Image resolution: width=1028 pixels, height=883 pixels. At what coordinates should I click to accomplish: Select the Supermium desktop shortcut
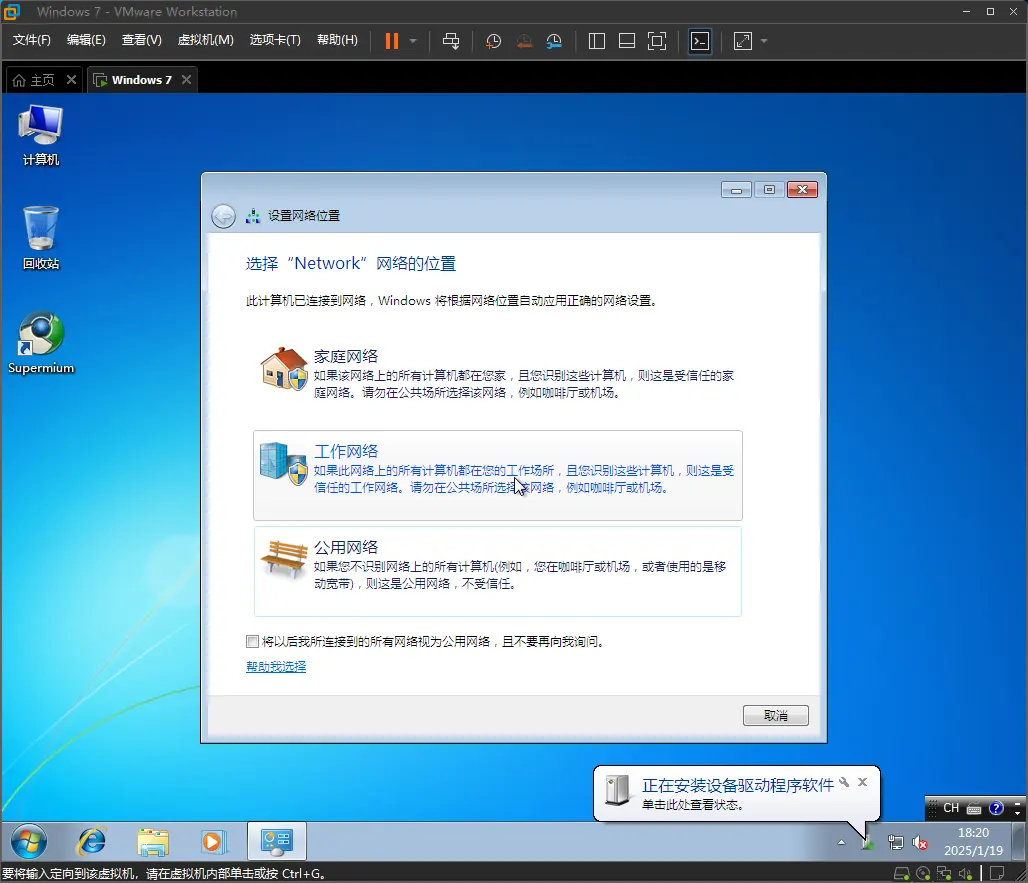(x=41, y=343)
